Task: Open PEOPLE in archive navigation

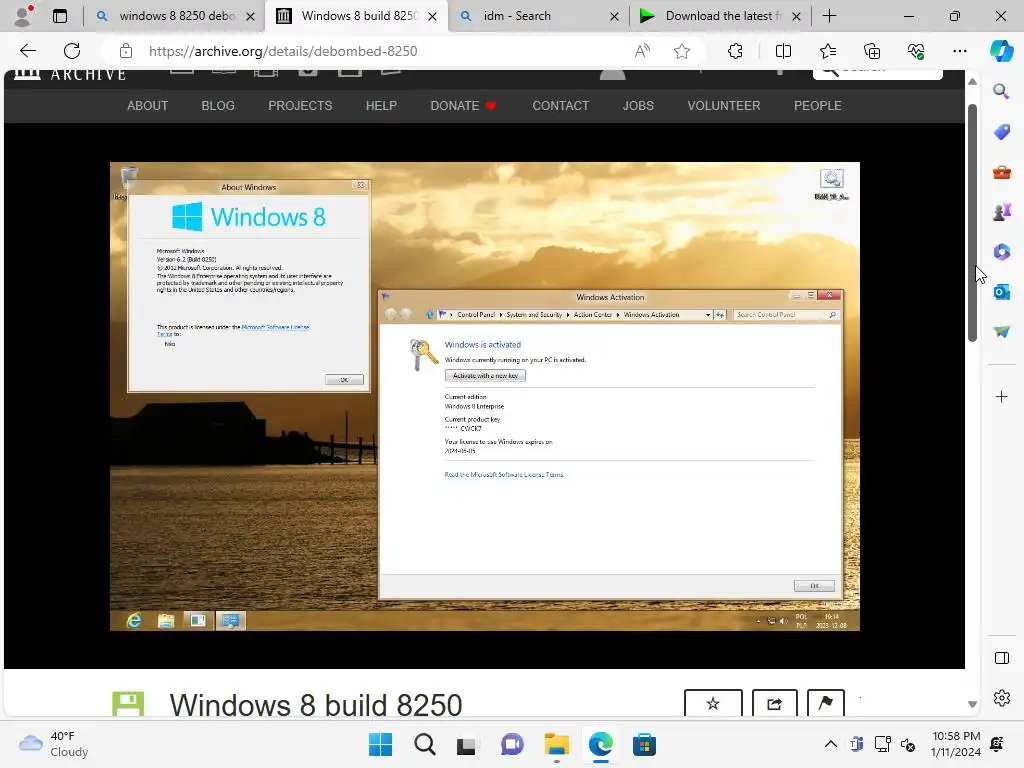Action: coord(818,106)
